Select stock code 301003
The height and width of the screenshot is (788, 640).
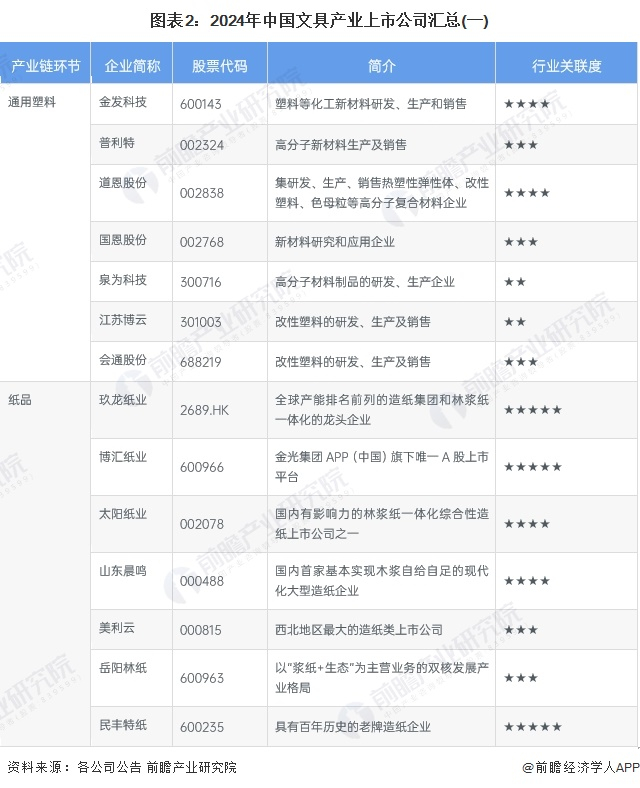pyautogui.click(x=200, y=322)
